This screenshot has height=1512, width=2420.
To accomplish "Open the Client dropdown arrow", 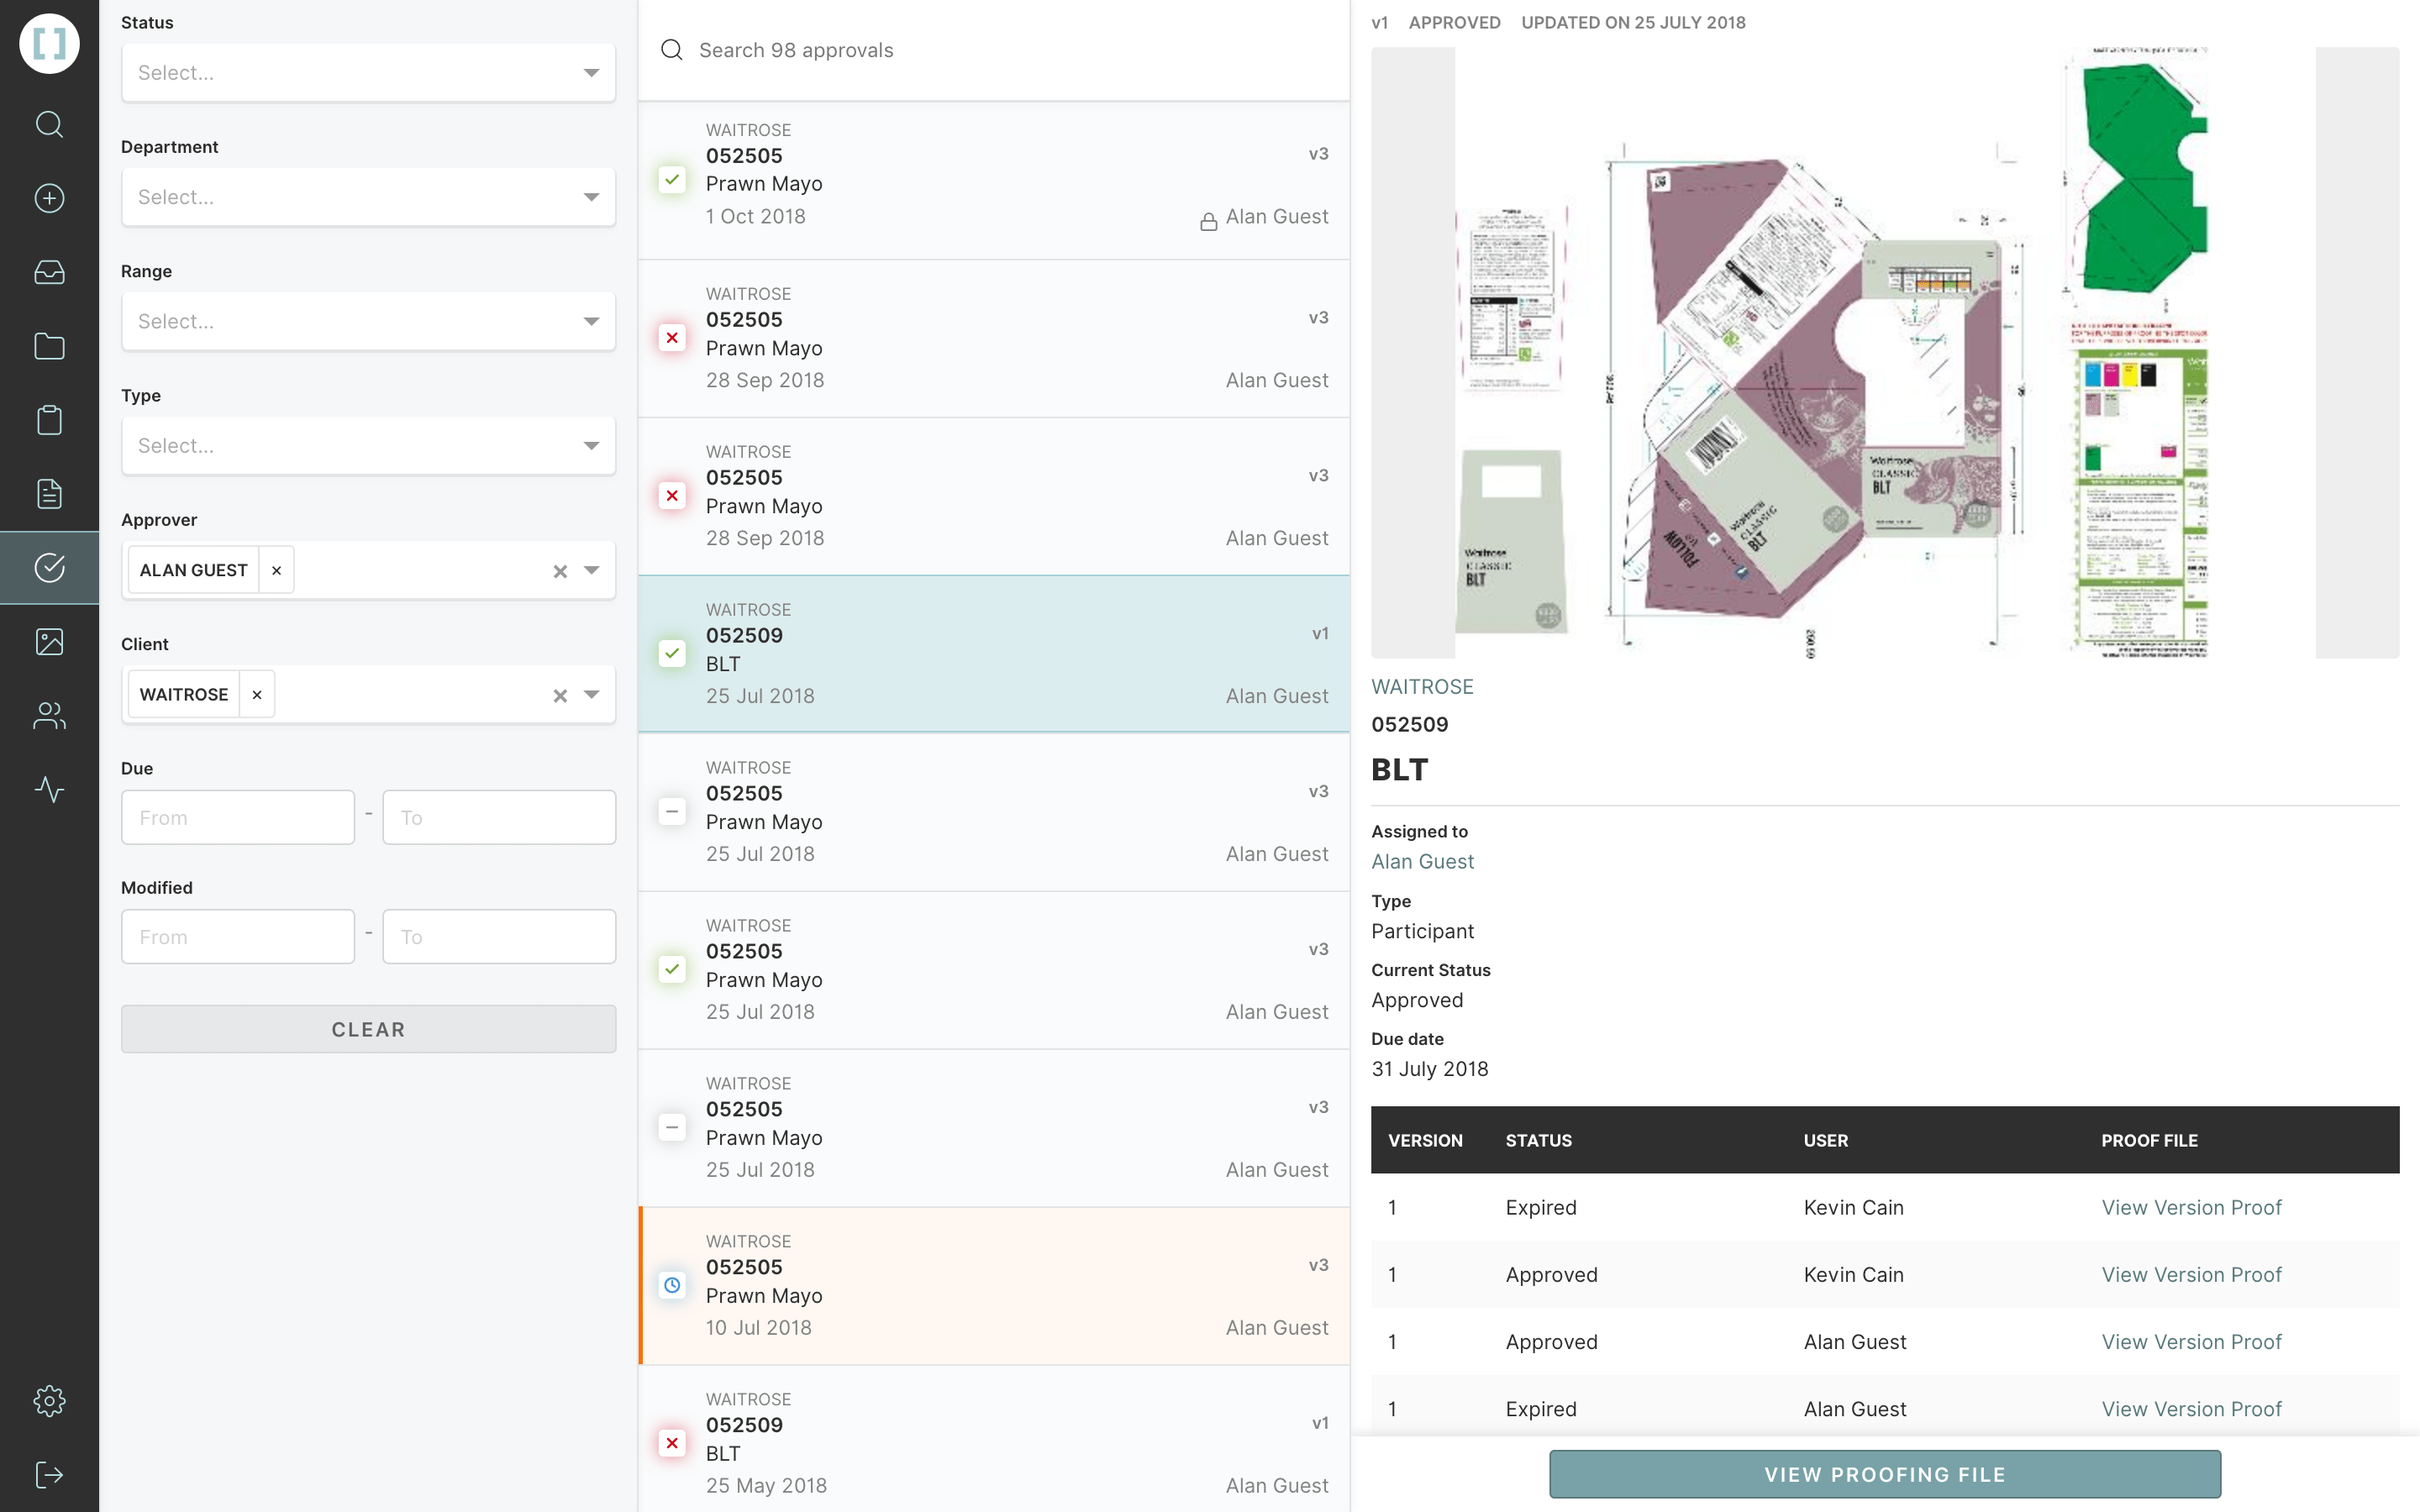I will click(x=591, y=694).
